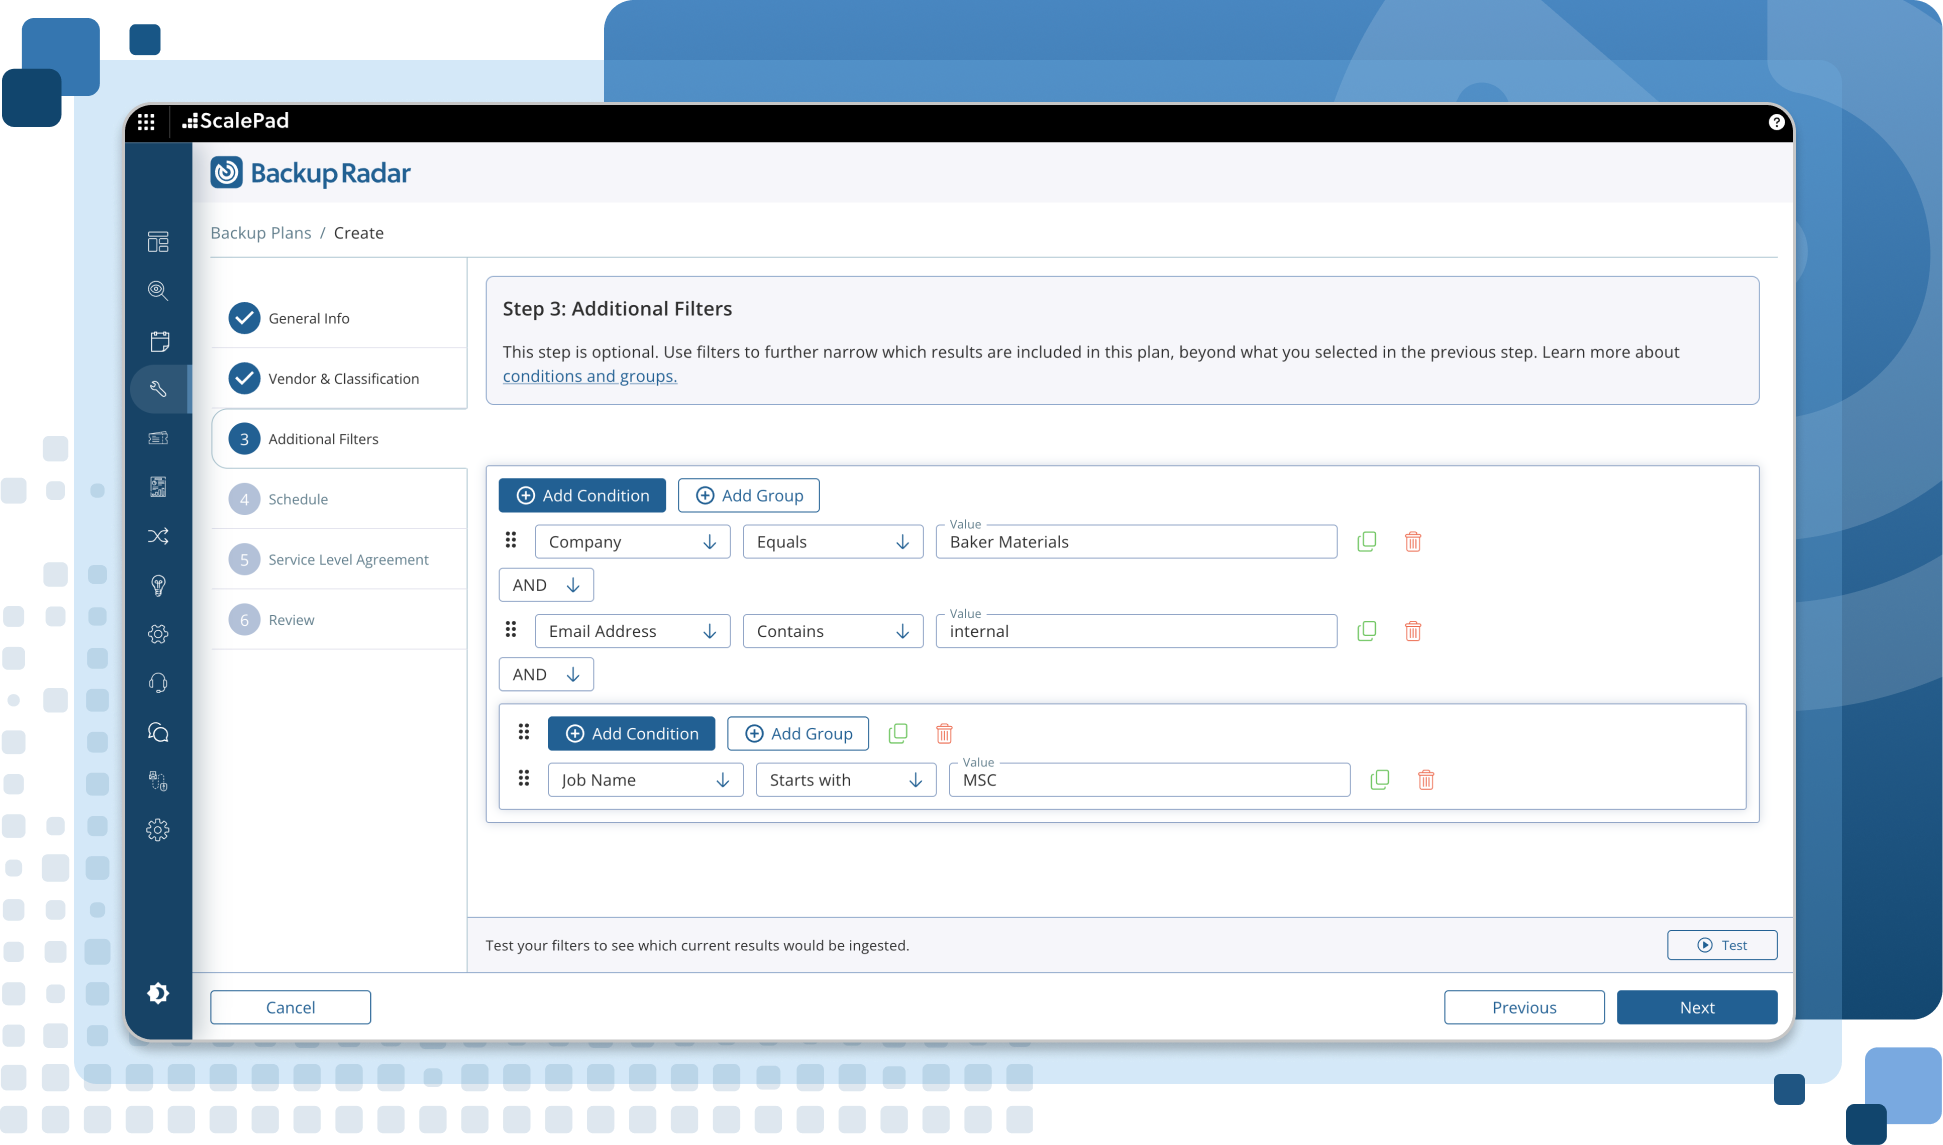This screenshot has width=1943, height=1145.
Task: Expand the Company field dropdown
Action: click(632, 542)
